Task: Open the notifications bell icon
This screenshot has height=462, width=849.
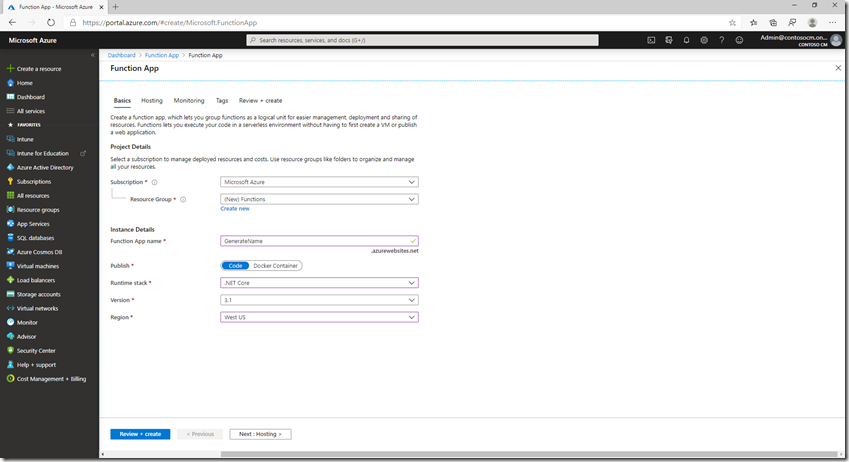Action: (x=686, y=41)
